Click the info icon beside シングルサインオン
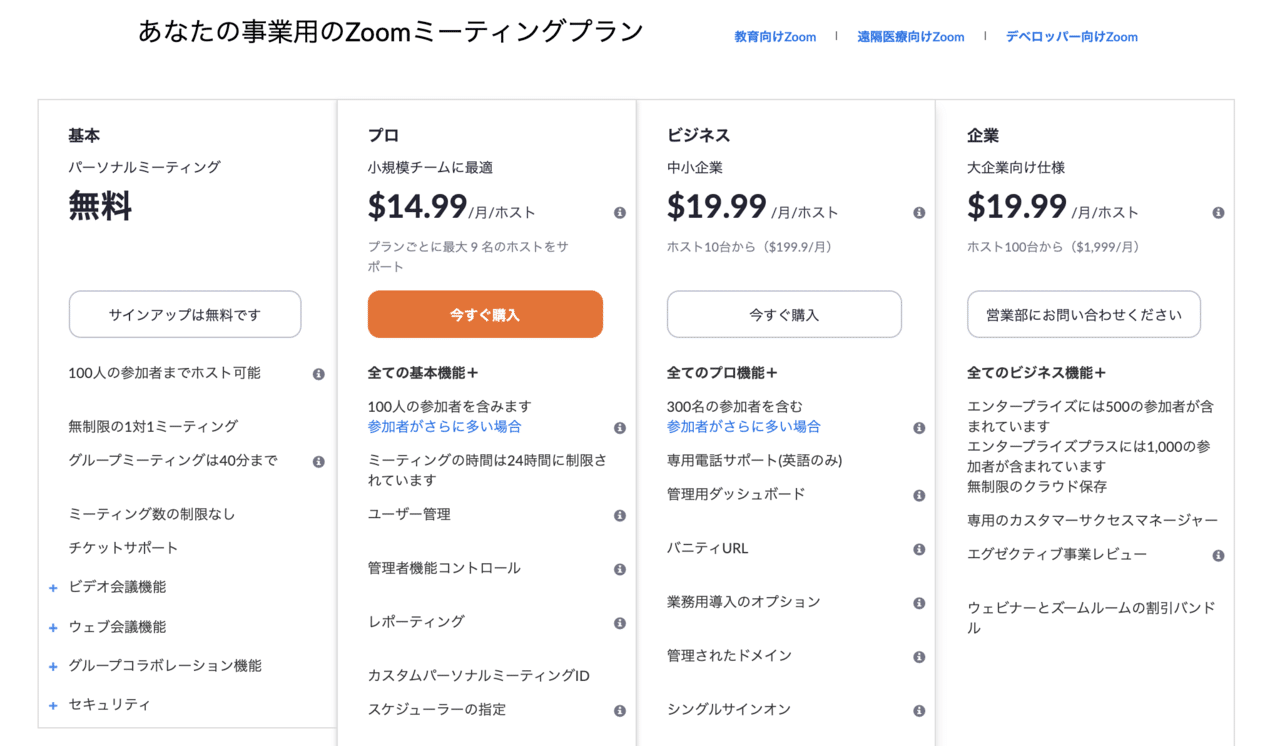Image resolution: width=1280 pixels, height=746 pixels. 919,710
